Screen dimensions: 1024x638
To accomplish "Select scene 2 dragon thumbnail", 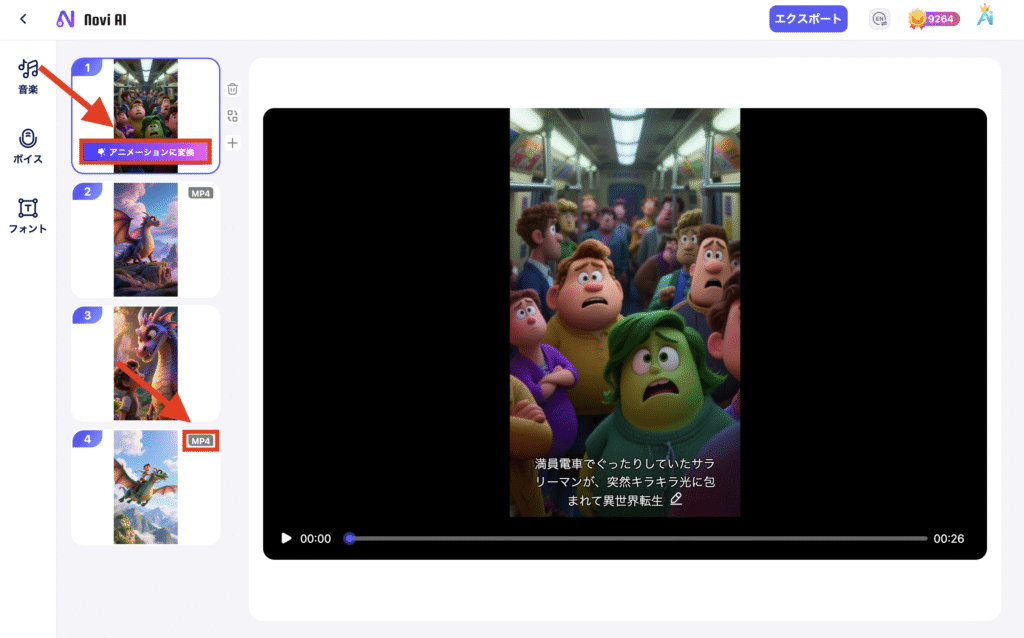I will coord(146,240).
